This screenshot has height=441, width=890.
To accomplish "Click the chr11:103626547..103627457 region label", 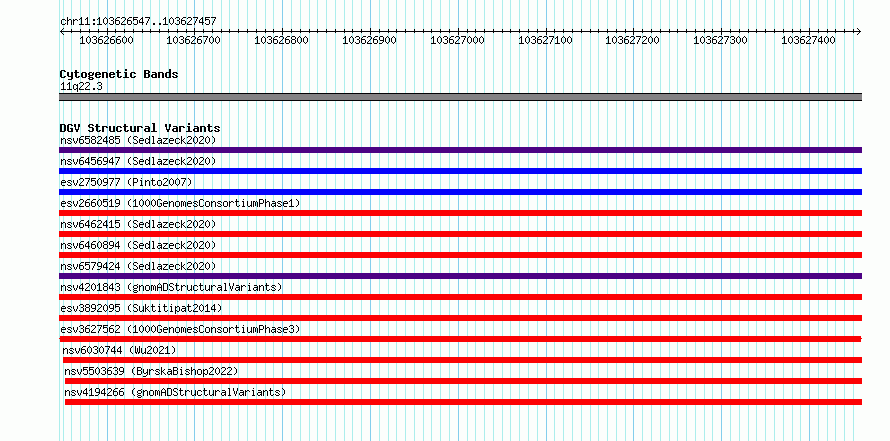I will pyautogui.click(x=138, y=21).
